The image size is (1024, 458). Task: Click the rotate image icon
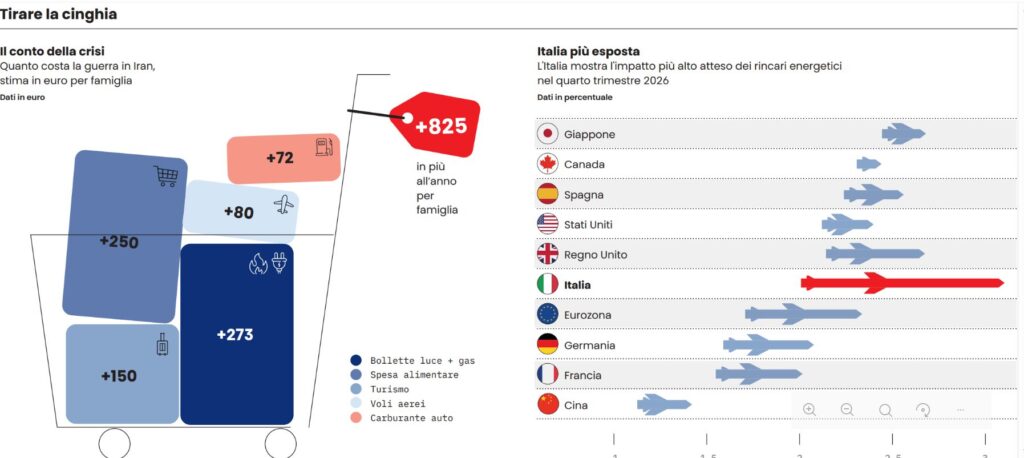pyautogui.click(x=923, y=409)
